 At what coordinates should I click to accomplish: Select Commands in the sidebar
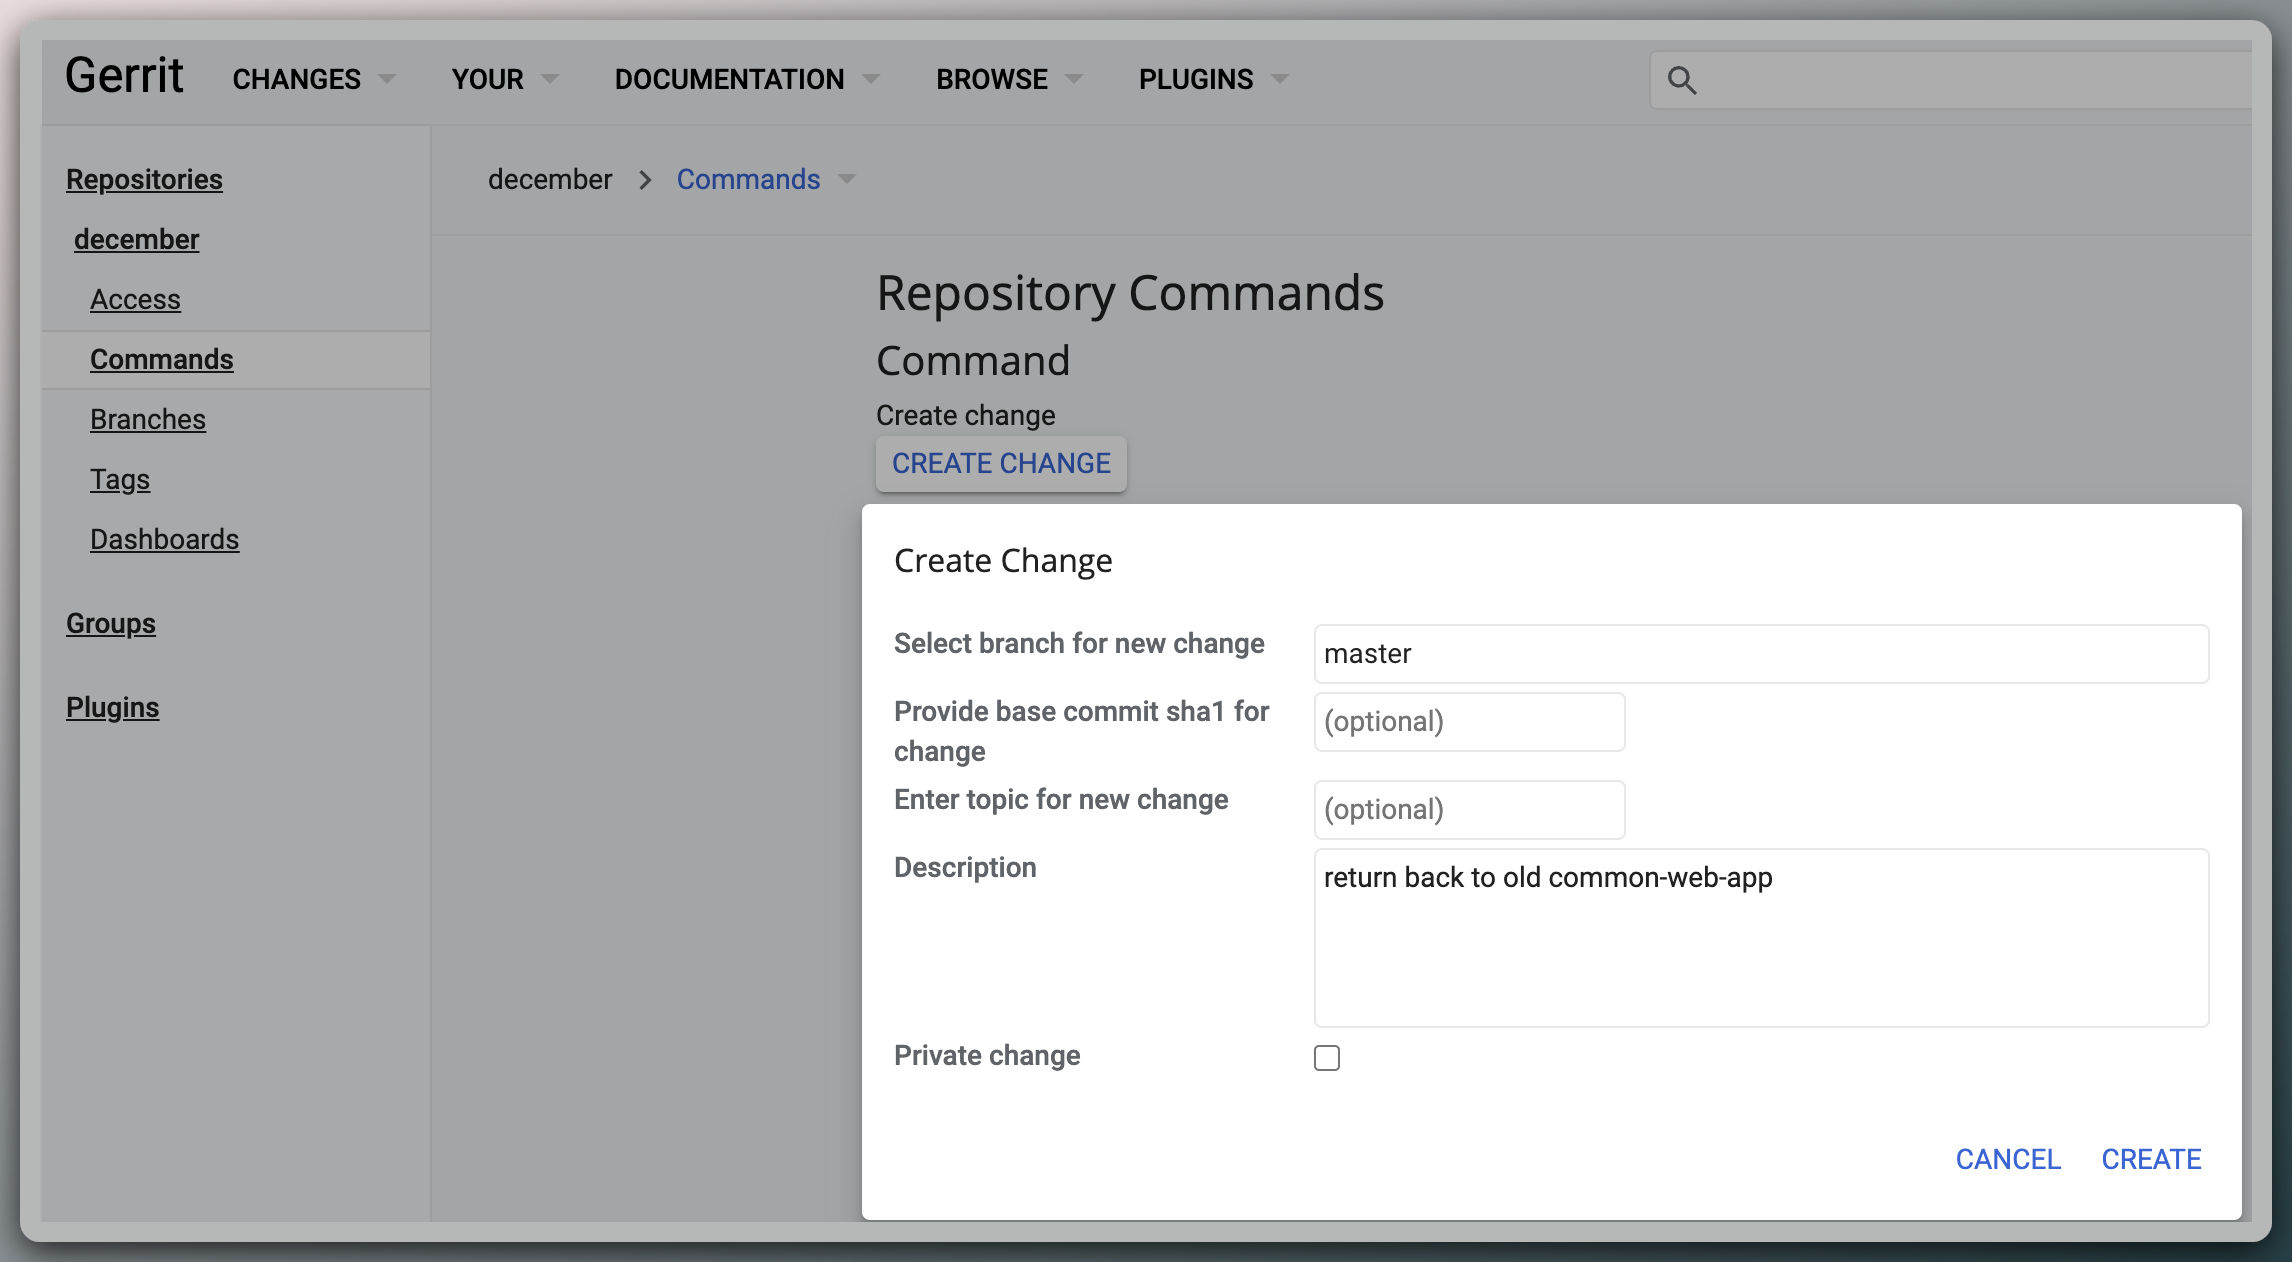[x=161, y=359]
